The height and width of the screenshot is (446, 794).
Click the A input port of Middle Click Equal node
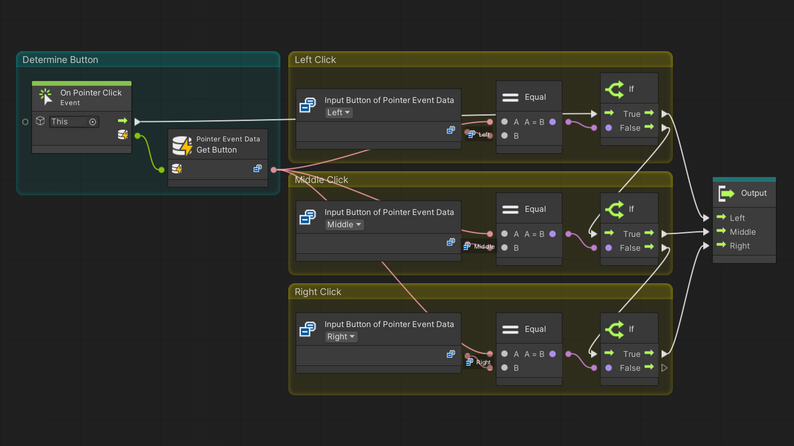pyautogui.click(x=504, y=234)
